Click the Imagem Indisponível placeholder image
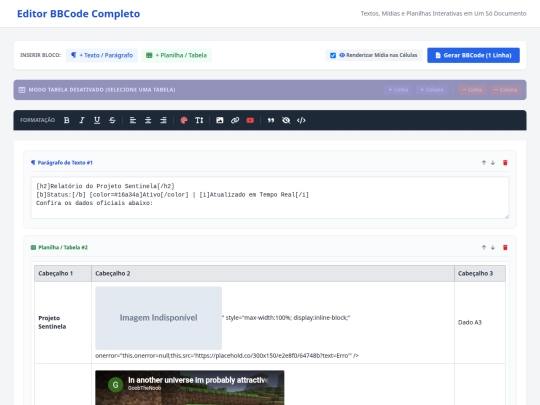Screen dimensions: 540x405 pos(158,318)
